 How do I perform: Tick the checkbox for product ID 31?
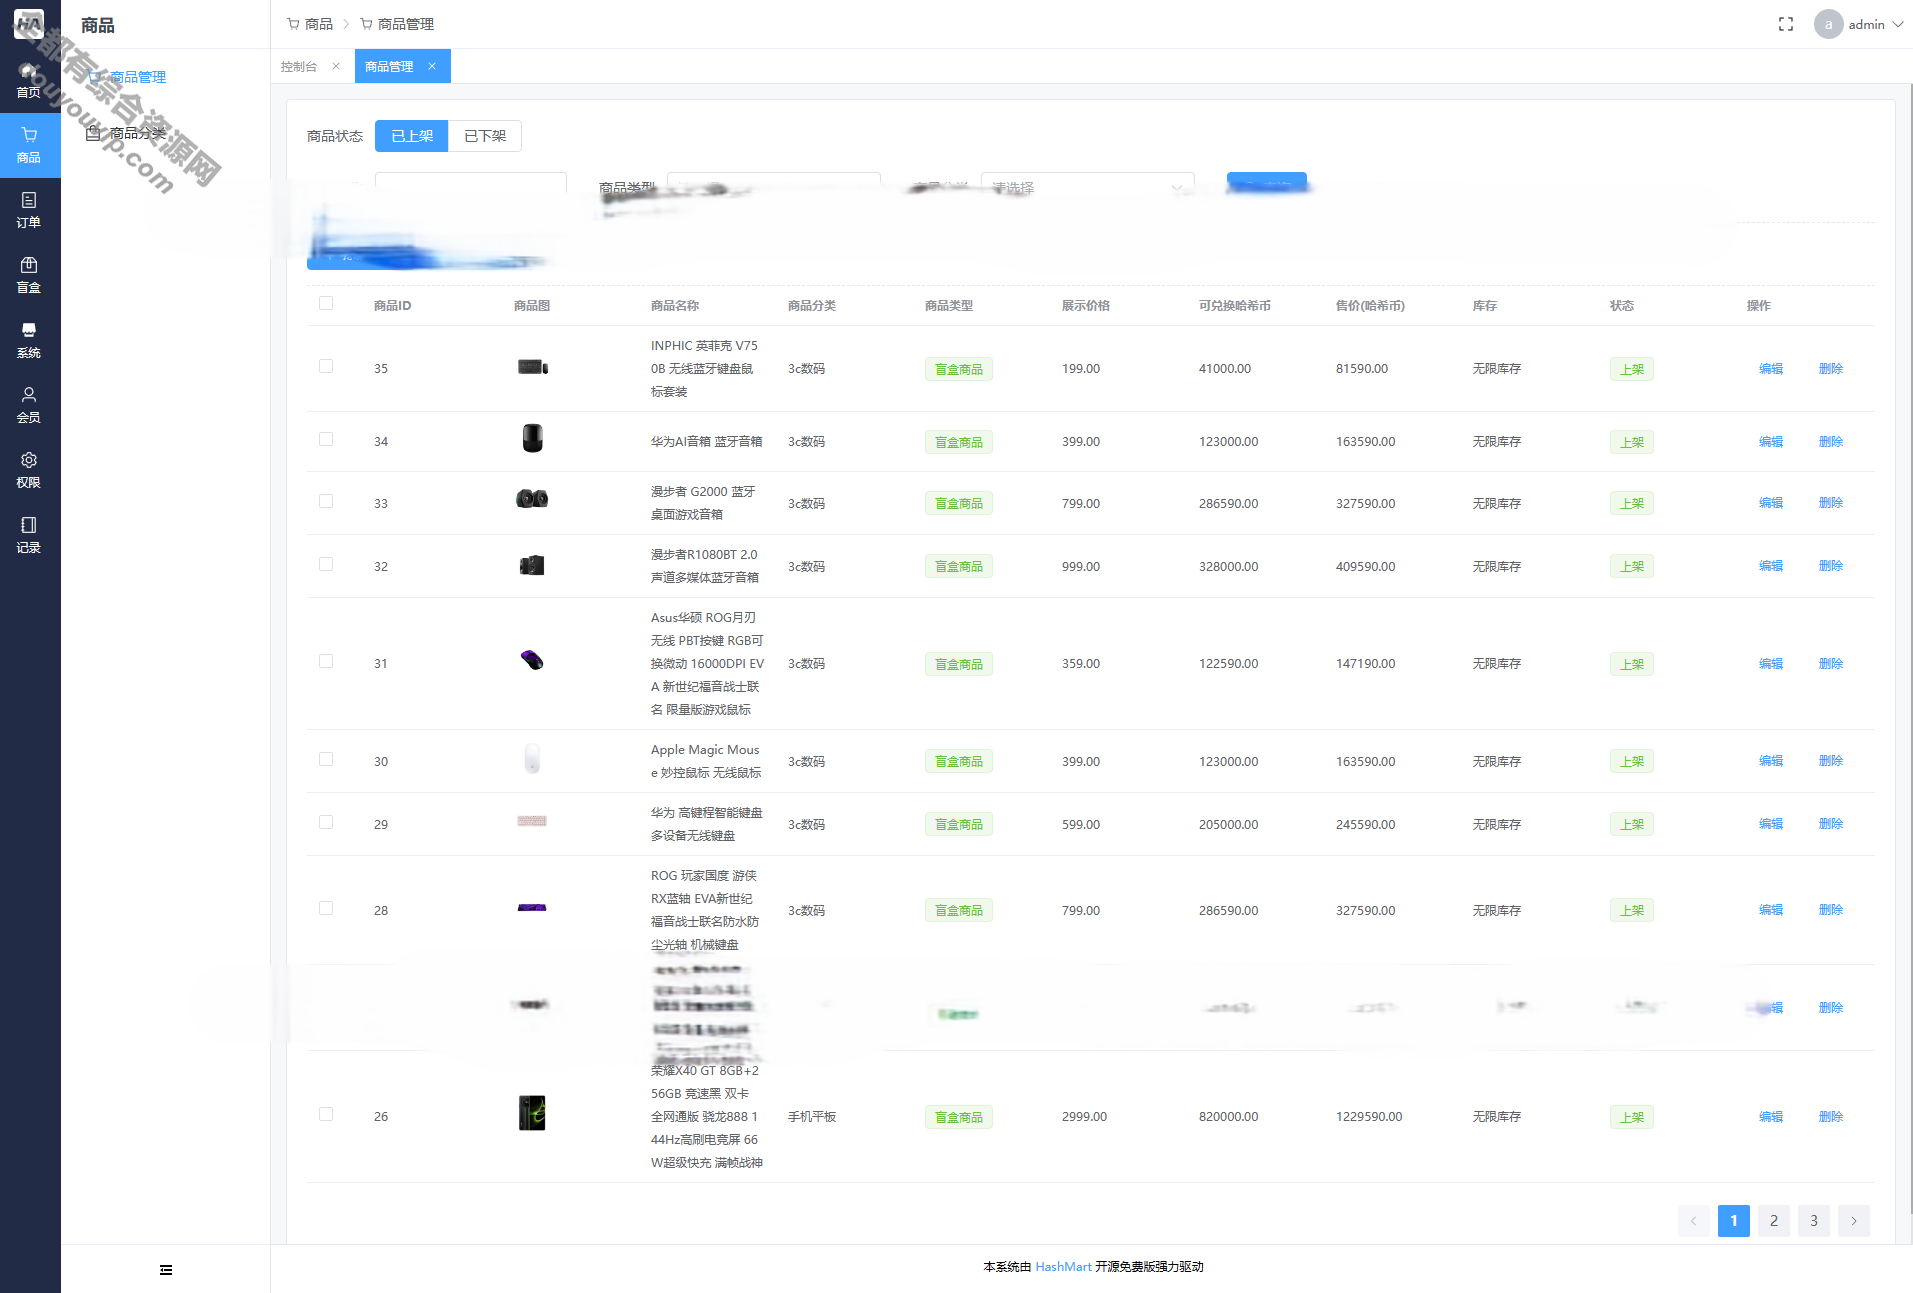click(326, 661)
